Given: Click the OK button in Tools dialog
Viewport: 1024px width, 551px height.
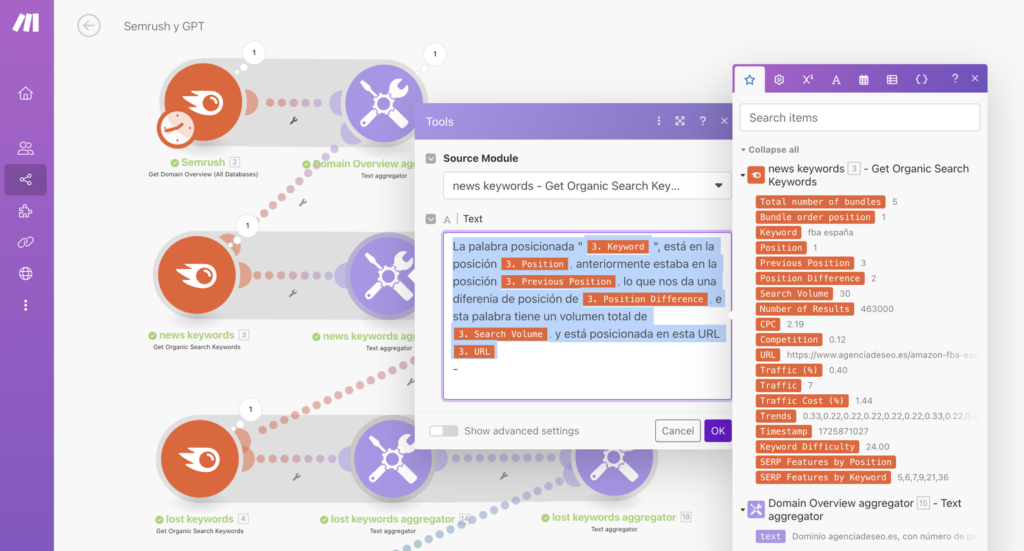Looking at the screenshot, I should point(717,431).
